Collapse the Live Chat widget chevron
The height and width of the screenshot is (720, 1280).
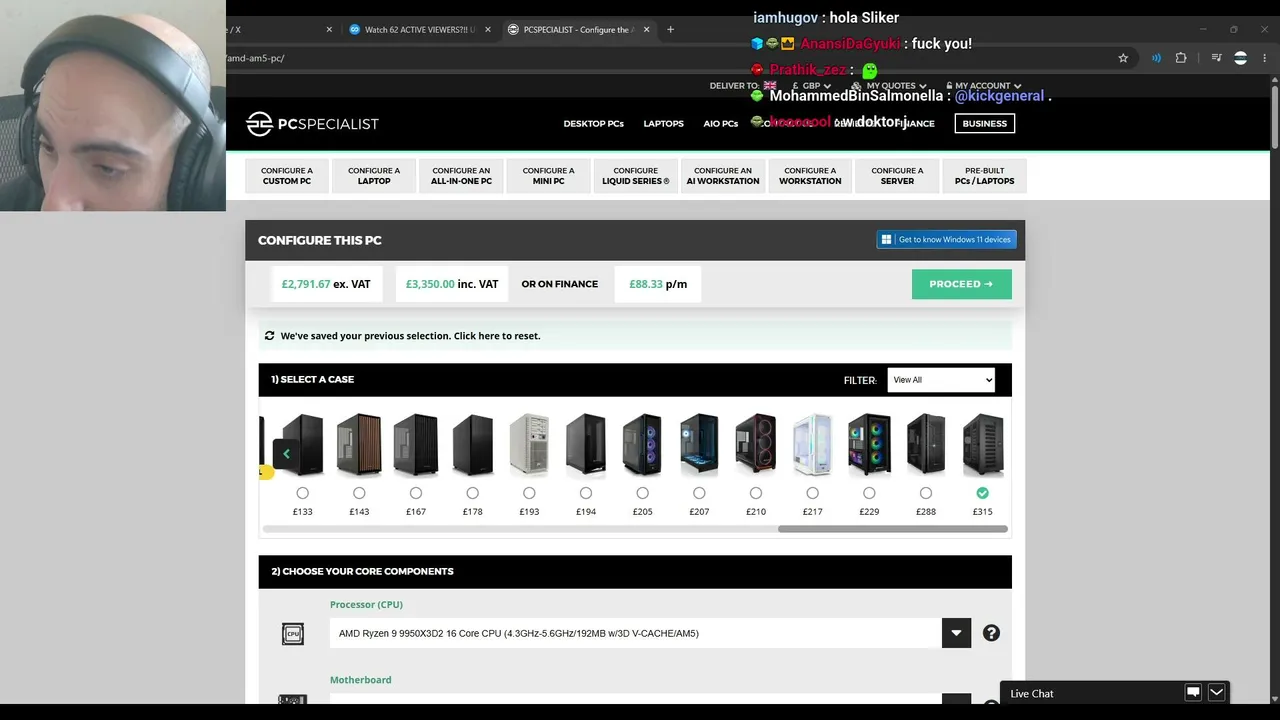tap(1216, 693)
